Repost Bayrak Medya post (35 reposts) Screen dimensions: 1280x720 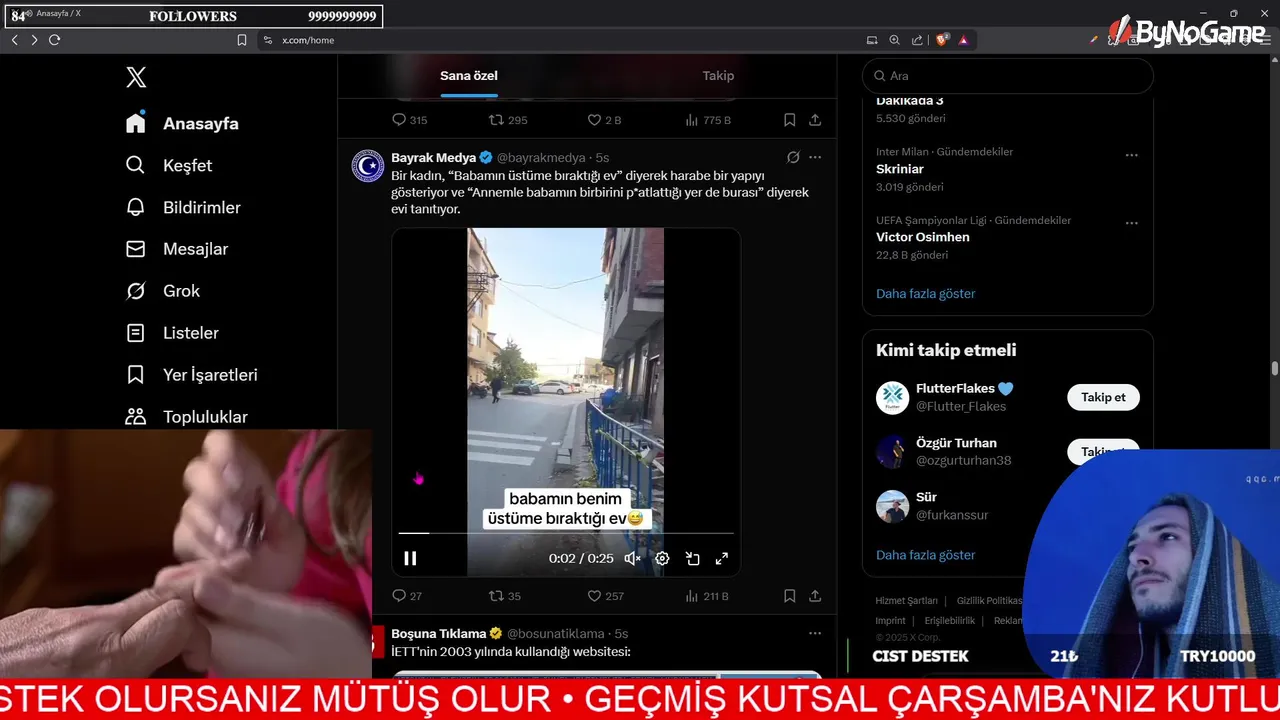point(504,596)
